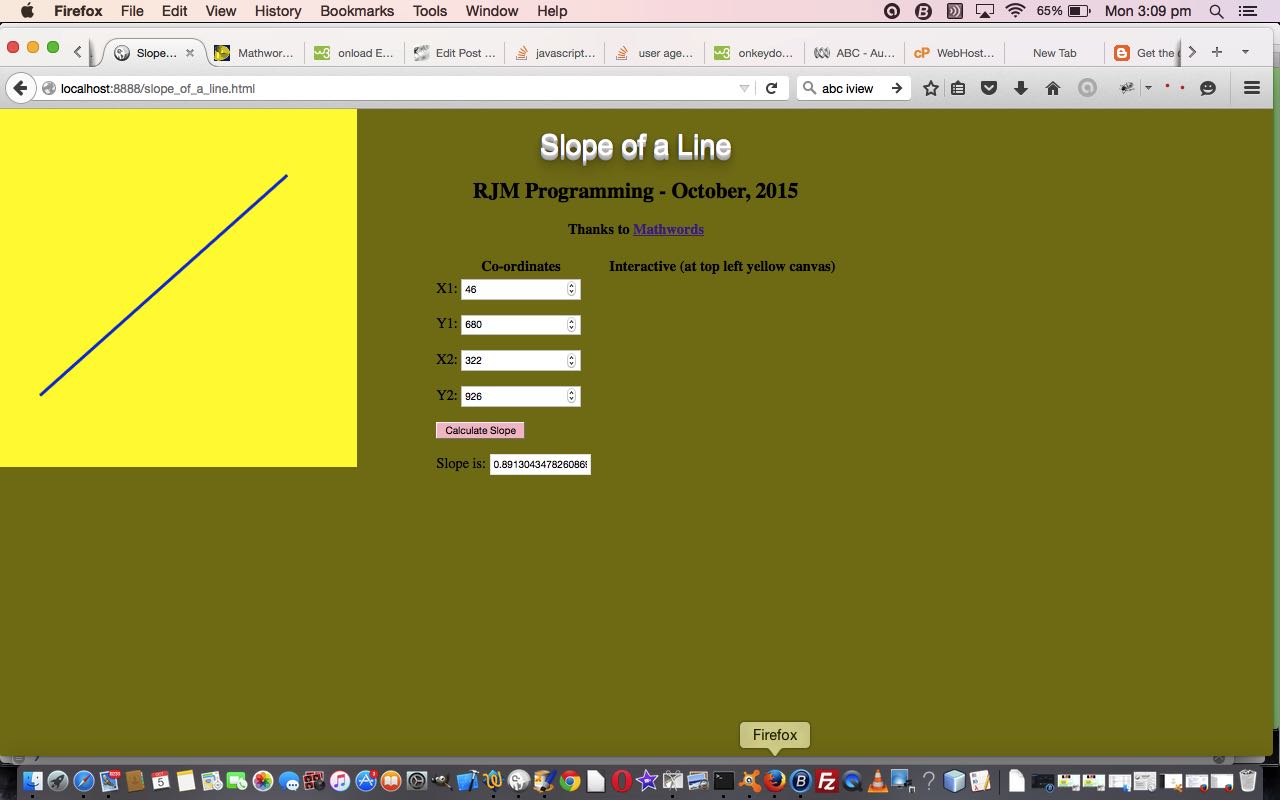Open the Firefox hamburger menu
The image size is (1280, 800).
pyautogui.click(x=1251, y=88)
